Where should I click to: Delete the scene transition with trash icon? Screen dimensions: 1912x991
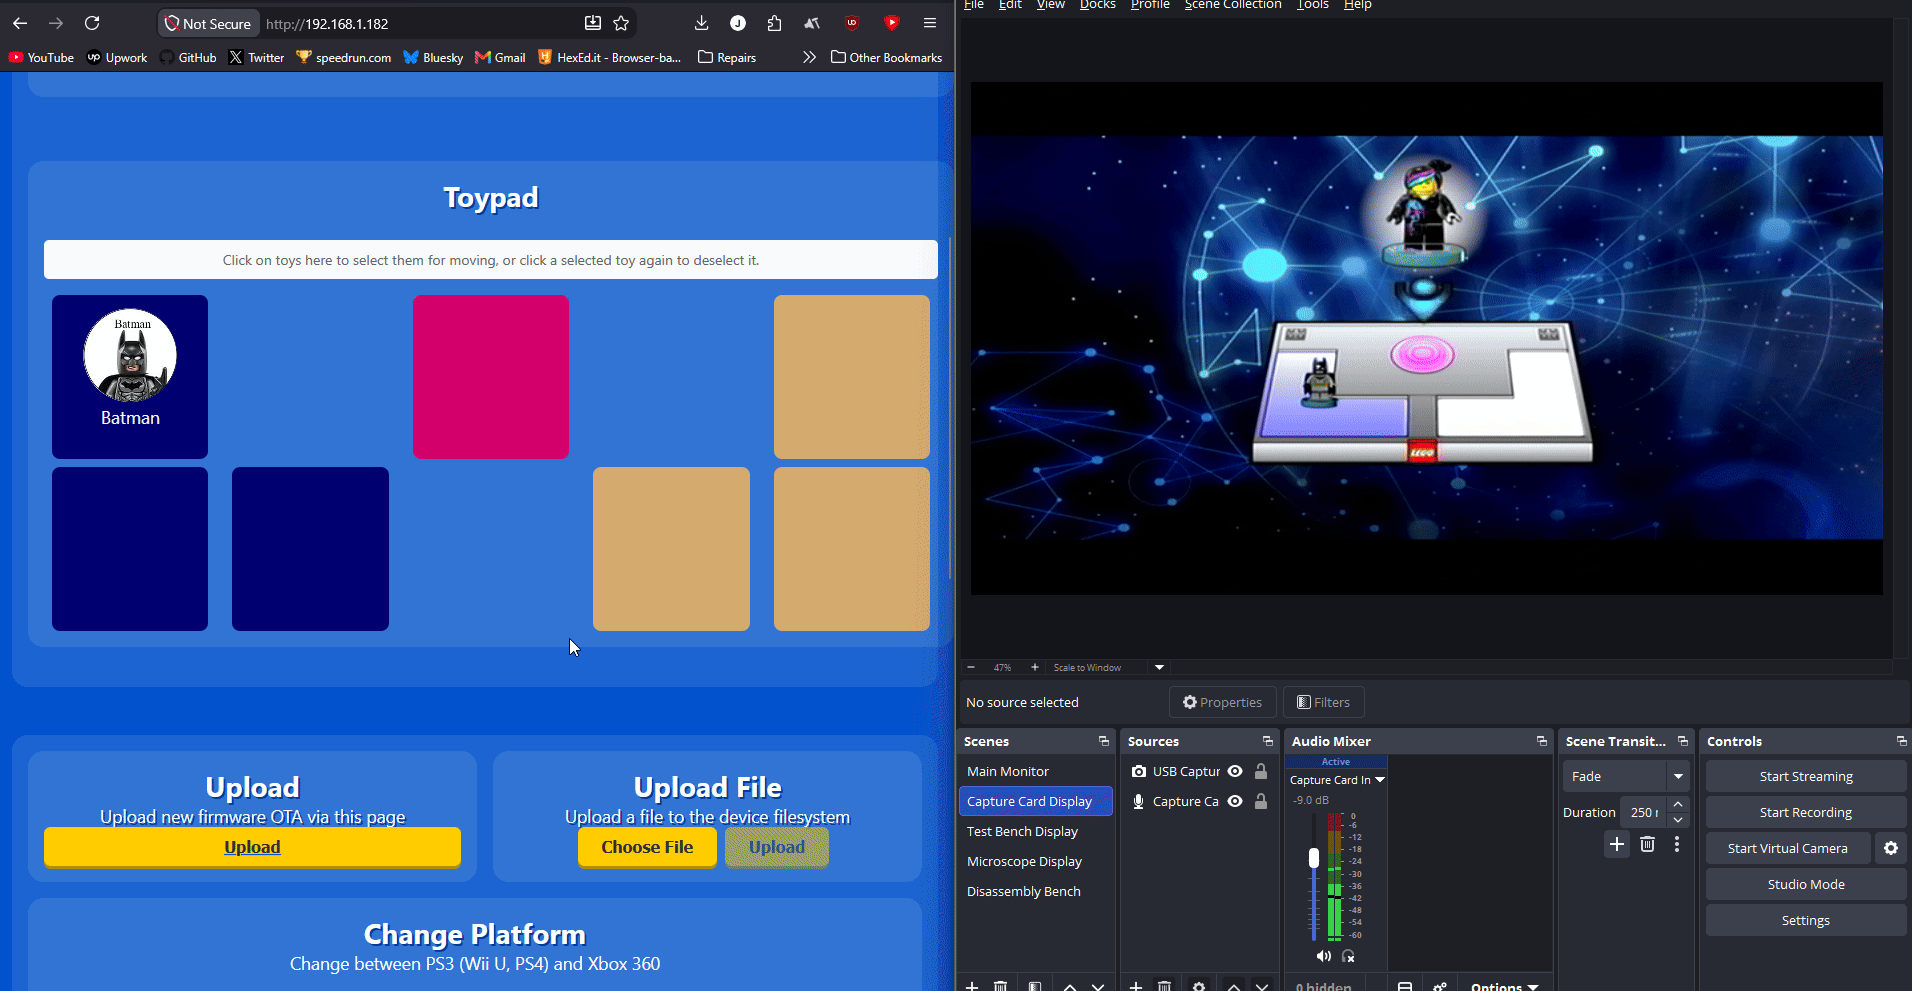click(x=1648, y=844)
